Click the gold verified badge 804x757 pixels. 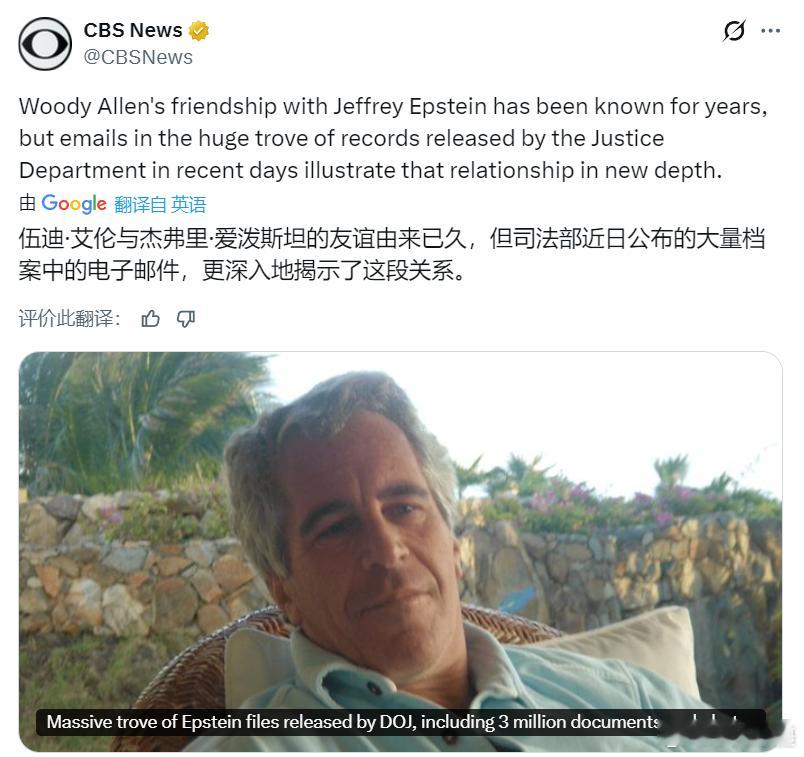click(199, 30)
